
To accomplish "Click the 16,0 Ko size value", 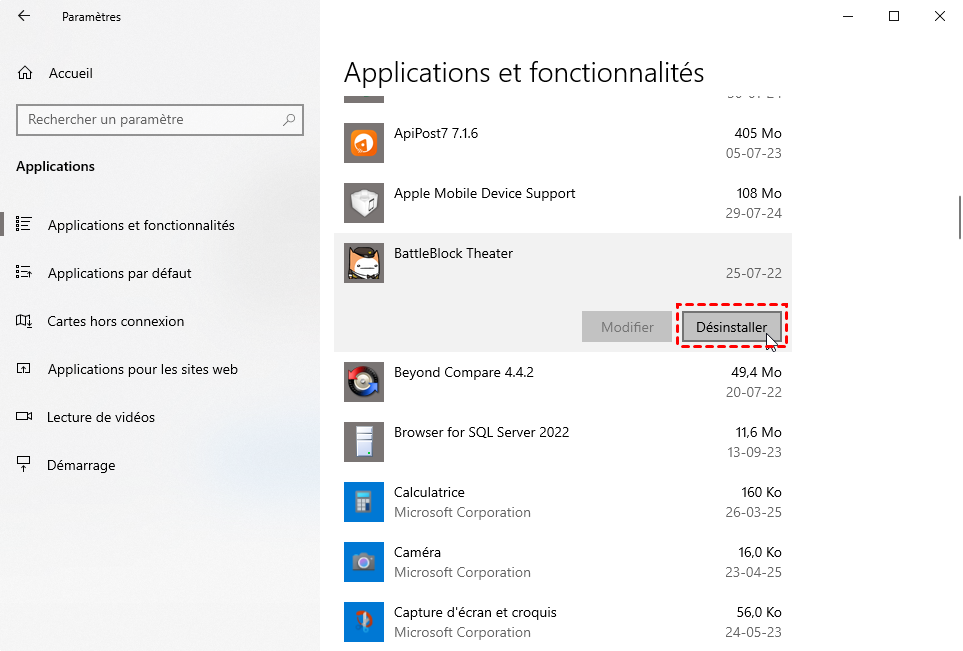I will pyautogui.click(x=760, y=552).
